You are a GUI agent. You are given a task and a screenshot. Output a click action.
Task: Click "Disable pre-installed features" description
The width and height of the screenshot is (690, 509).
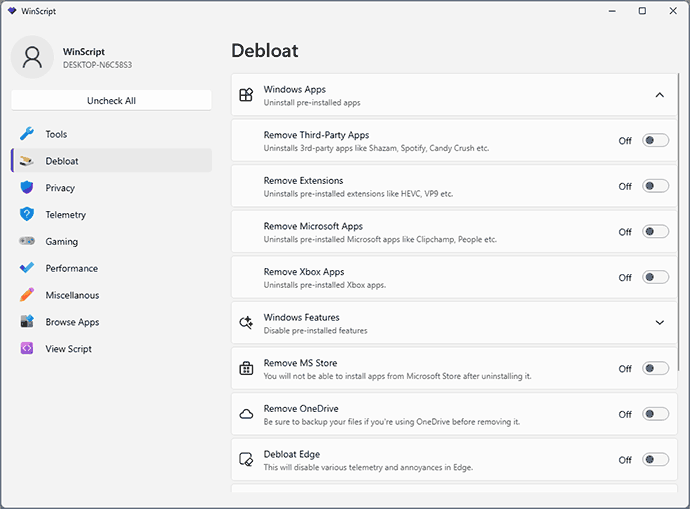tap(315, 330)
